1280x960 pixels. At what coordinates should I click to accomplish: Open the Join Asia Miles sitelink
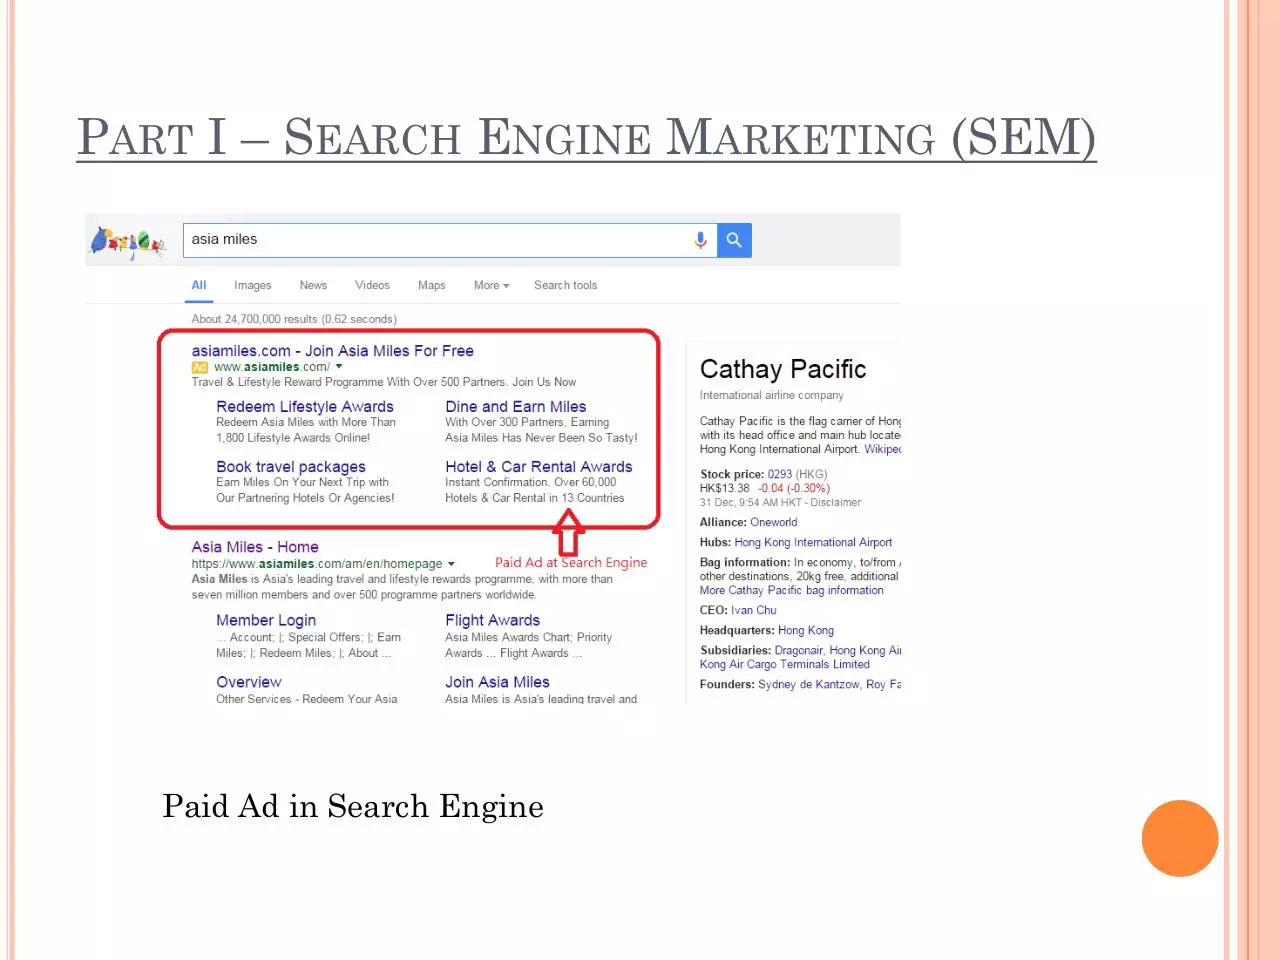coord(497,682)
